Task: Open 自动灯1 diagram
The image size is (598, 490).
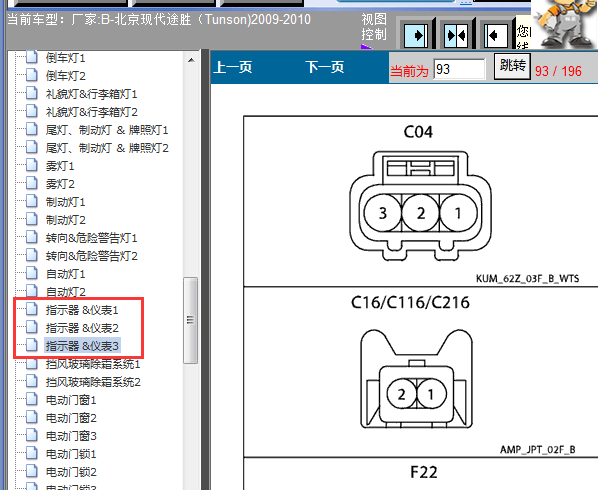Action: (x=66, y=274)
